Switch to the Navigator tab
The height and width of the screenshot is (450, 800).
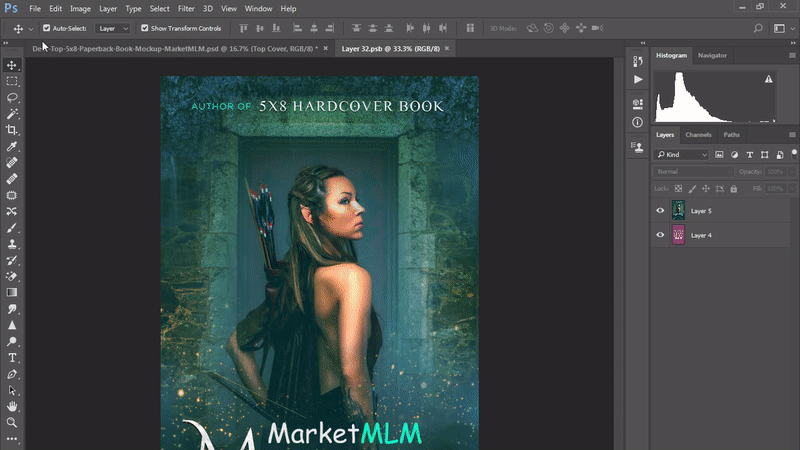click(712, 55)
